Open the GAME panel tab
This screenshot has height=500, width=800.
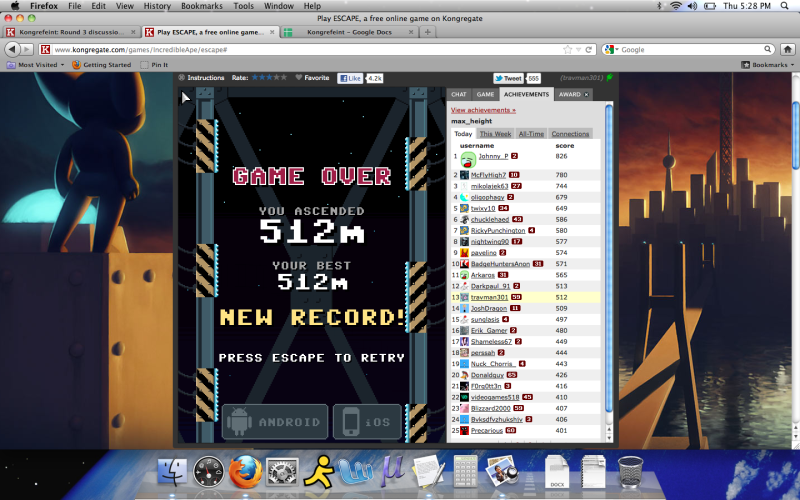click(x=485, y=94)
